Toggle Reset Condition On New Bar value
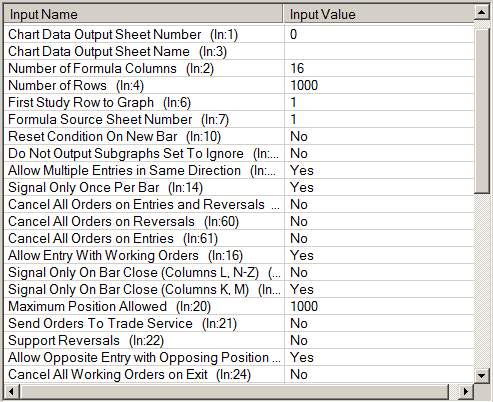Image resolution: width=493 pixels, height=402 pixels. tap(379, 137)
